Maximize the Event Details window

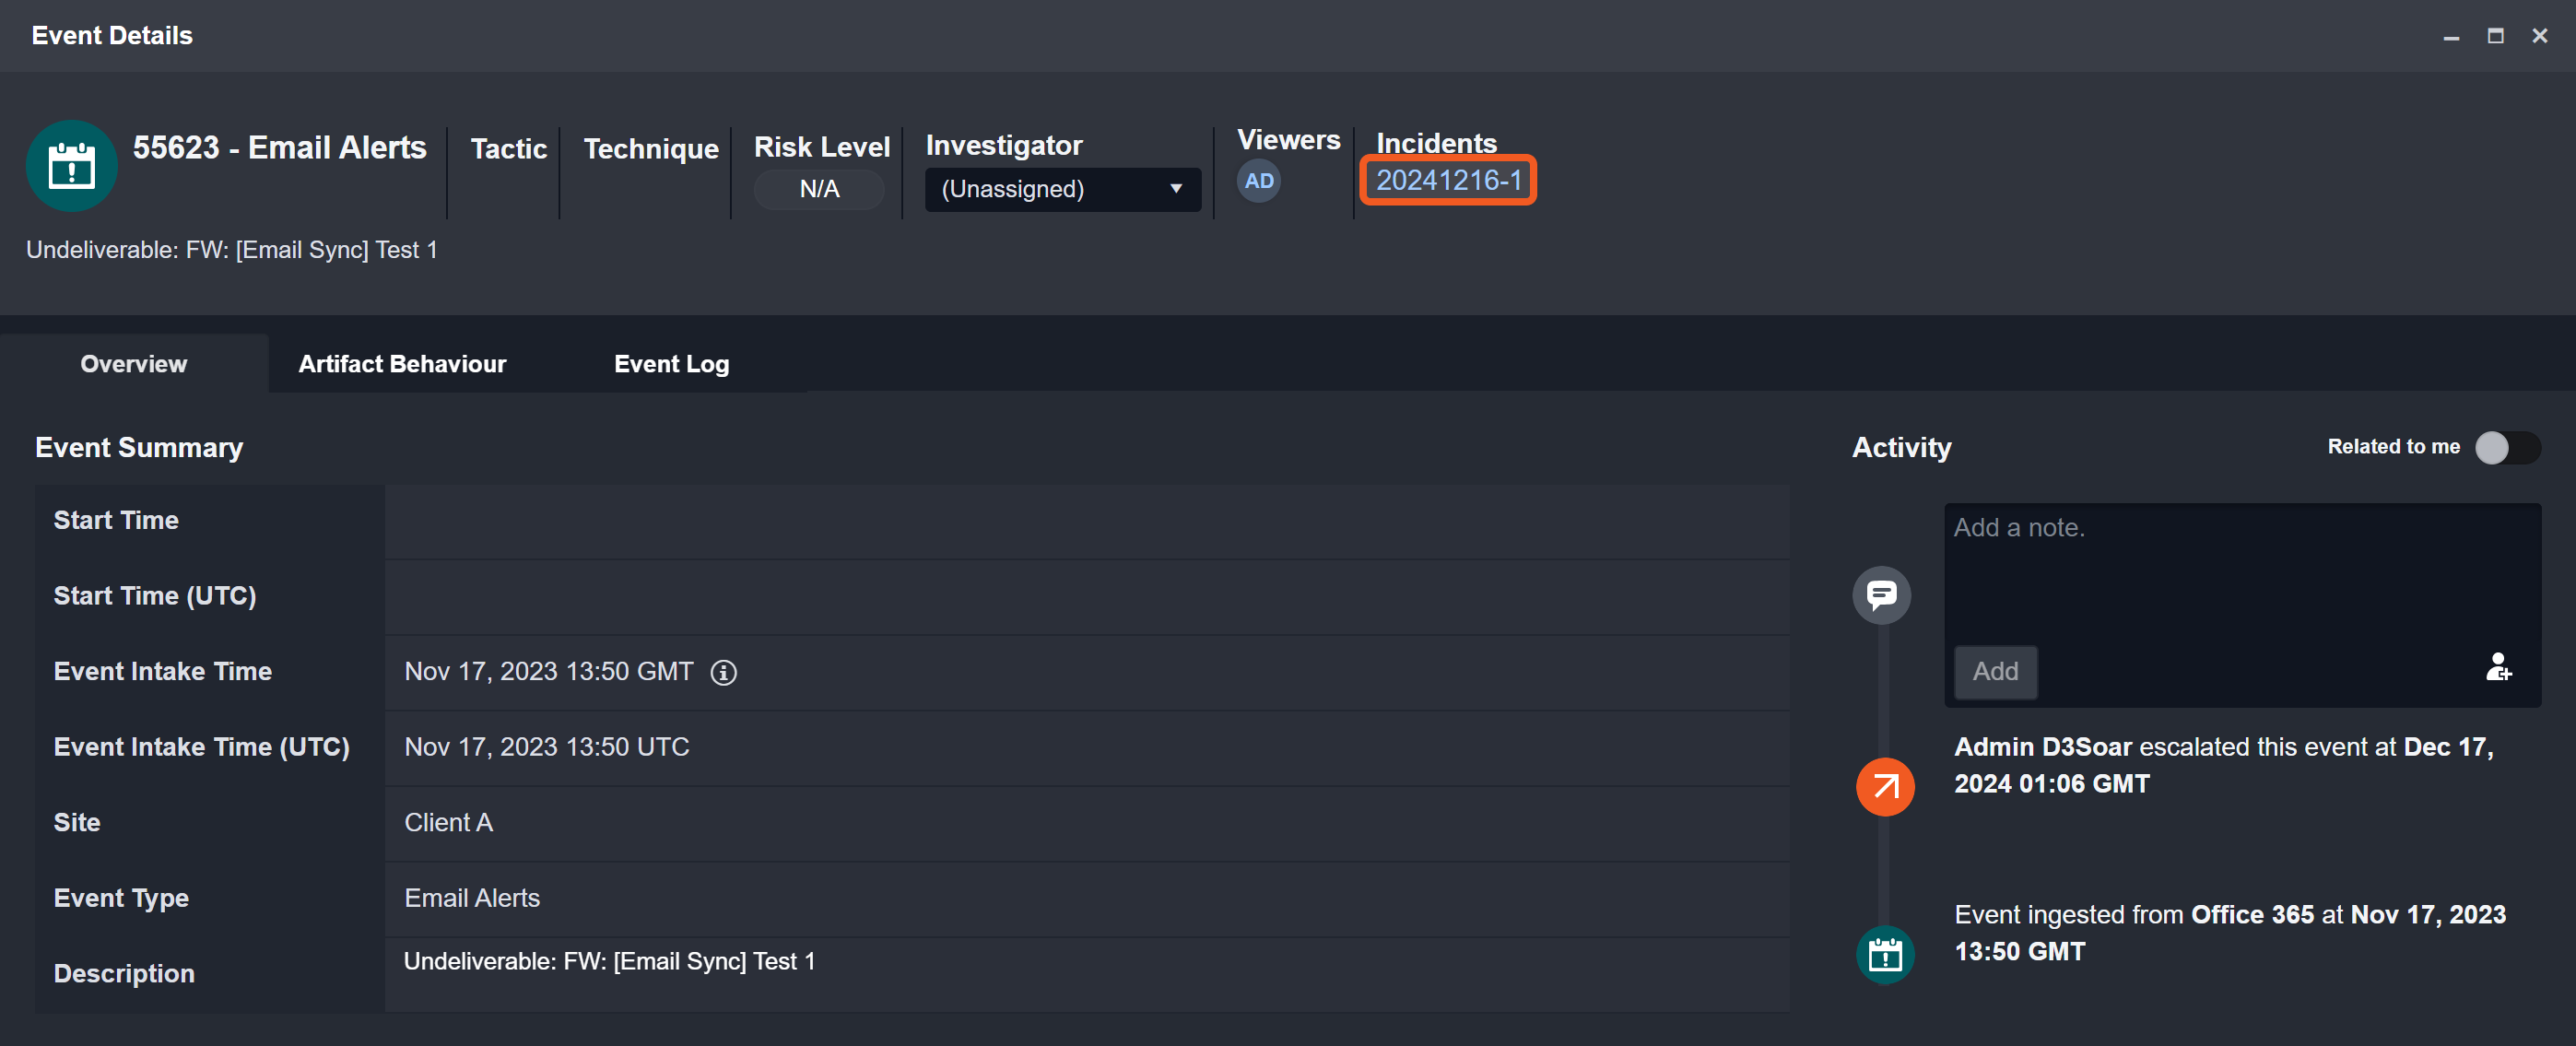point(2495,36)
